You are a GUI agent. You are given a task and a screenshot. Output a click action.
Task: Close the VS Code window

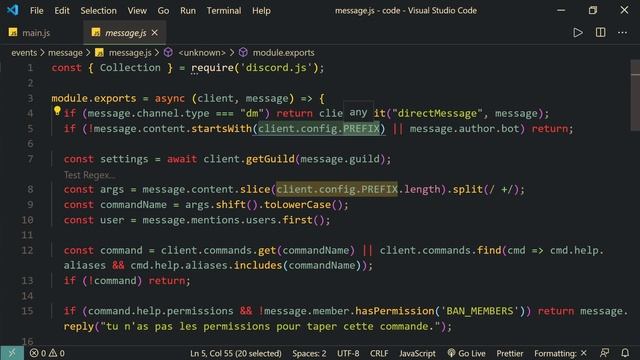624,10
